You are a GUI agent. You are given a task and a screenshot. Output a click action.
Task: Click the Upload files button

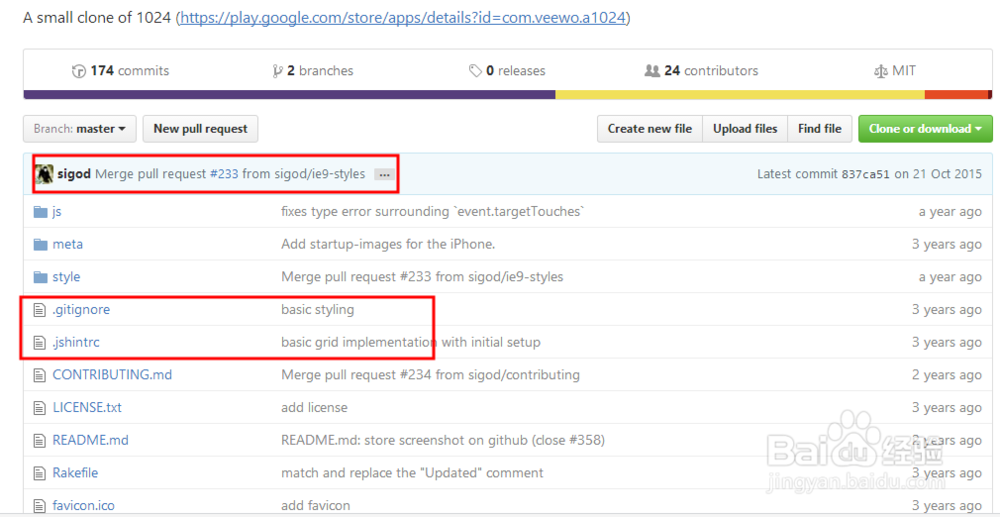745,129
